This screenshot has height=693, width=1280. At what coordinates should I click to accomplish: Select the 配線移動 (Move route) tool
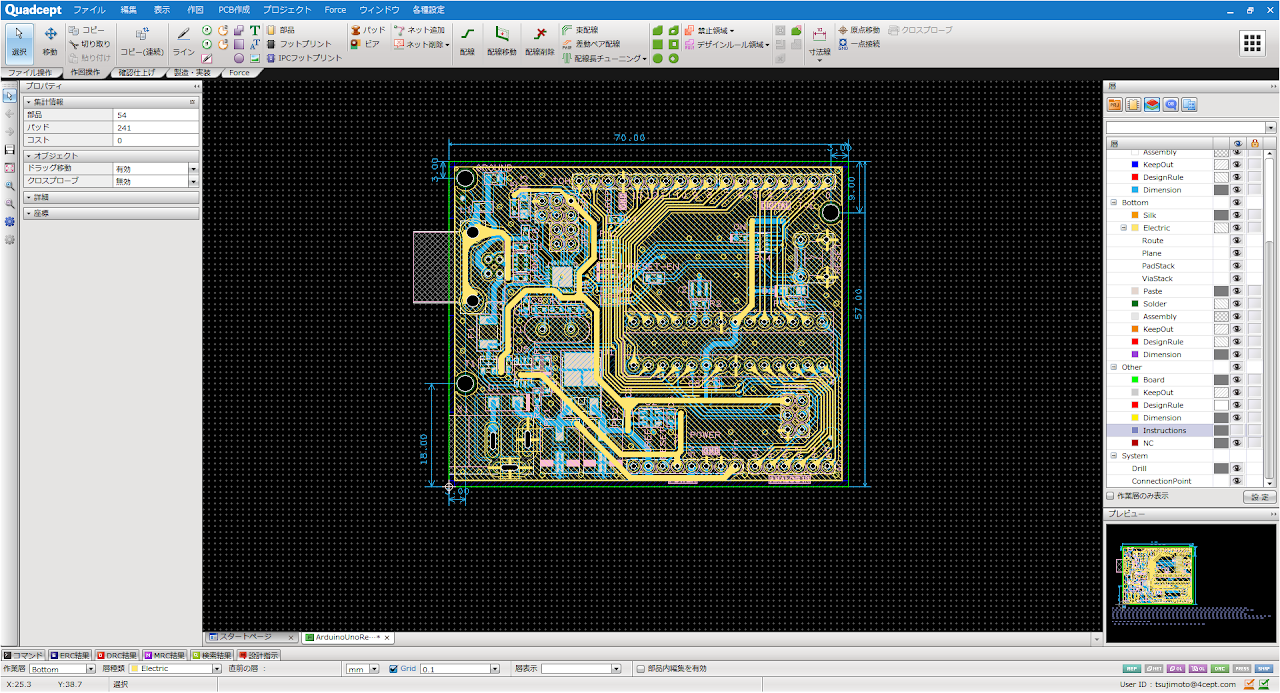[x=502, y=40]
